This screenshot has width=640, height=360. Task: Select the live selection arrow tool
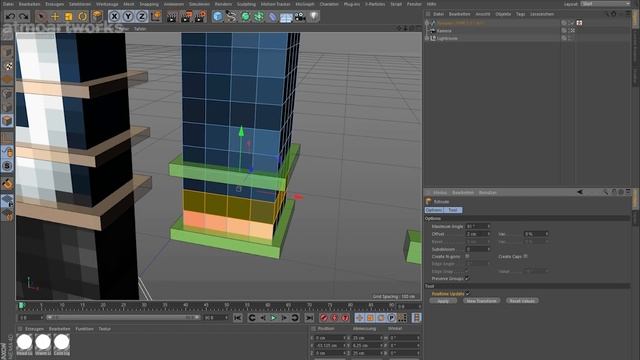[x=41, y=17]
